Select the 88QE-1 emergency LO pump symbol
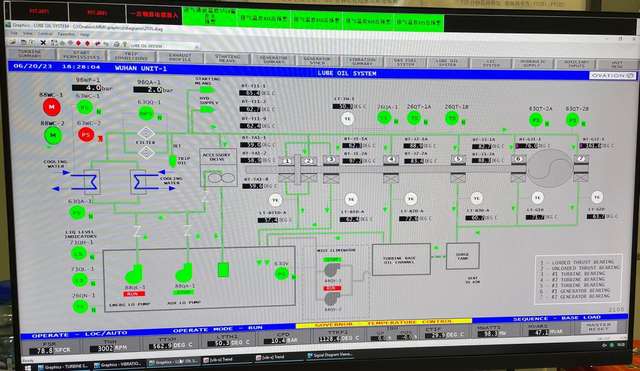Image resolution: width=640 pixels, height=371 pixels. tap(134, 274)
